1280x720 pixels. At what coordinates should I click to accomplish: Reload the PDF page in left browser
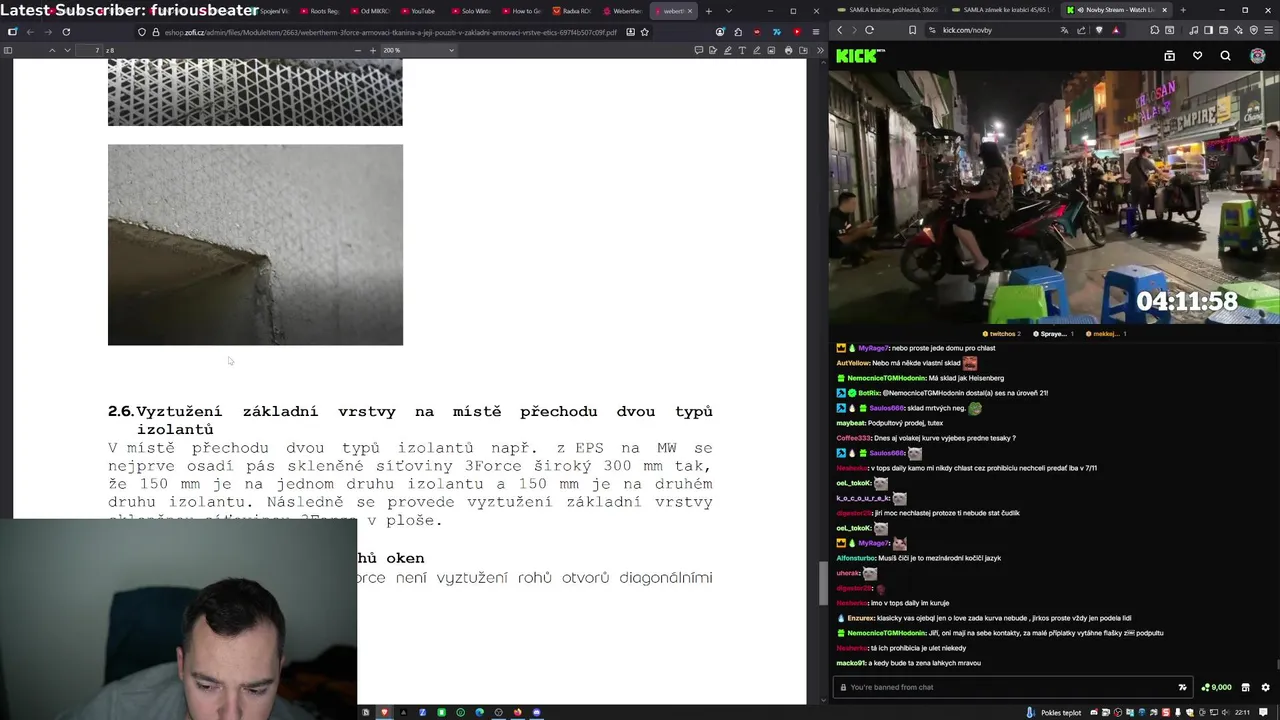[66, 32]
